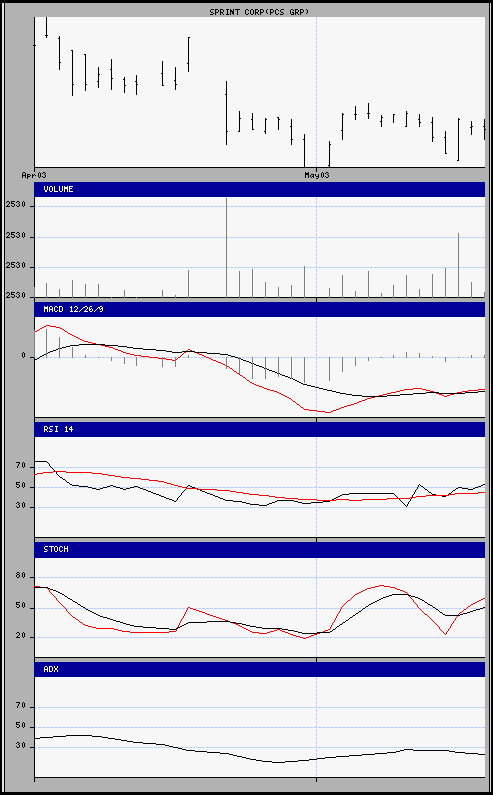Image resolution: width=493 pixels, height=795 pixels.
Task: Click the stochastic 50 level label
Action: 20,607
